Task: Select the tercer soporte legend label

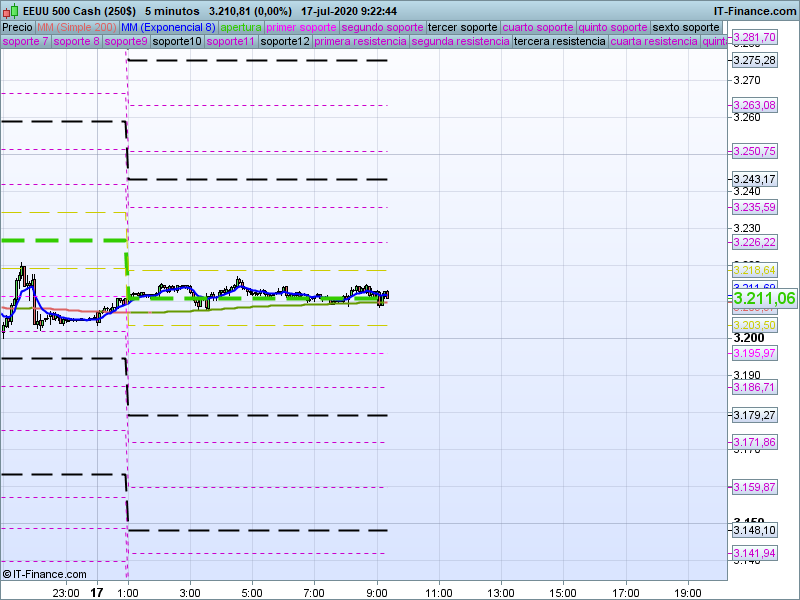Action: [462, 27]
